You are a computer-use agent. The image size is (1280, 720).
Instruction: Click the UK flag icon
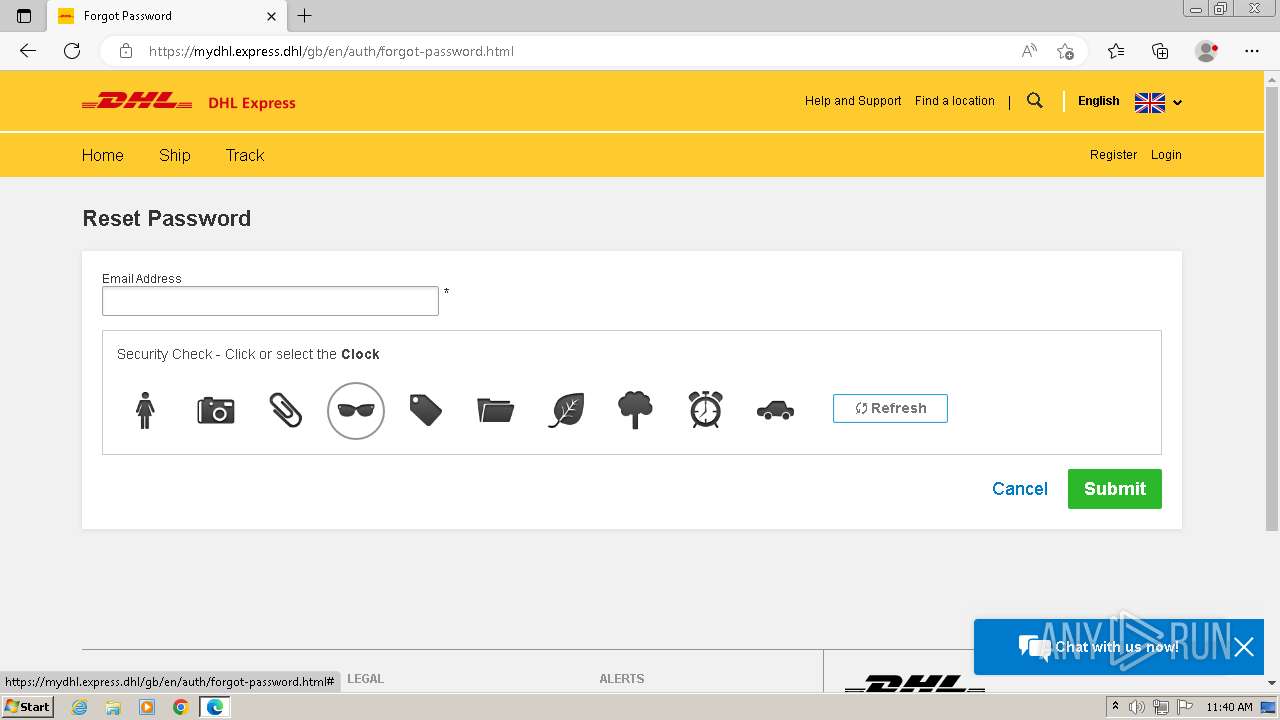click(1150, 102)
